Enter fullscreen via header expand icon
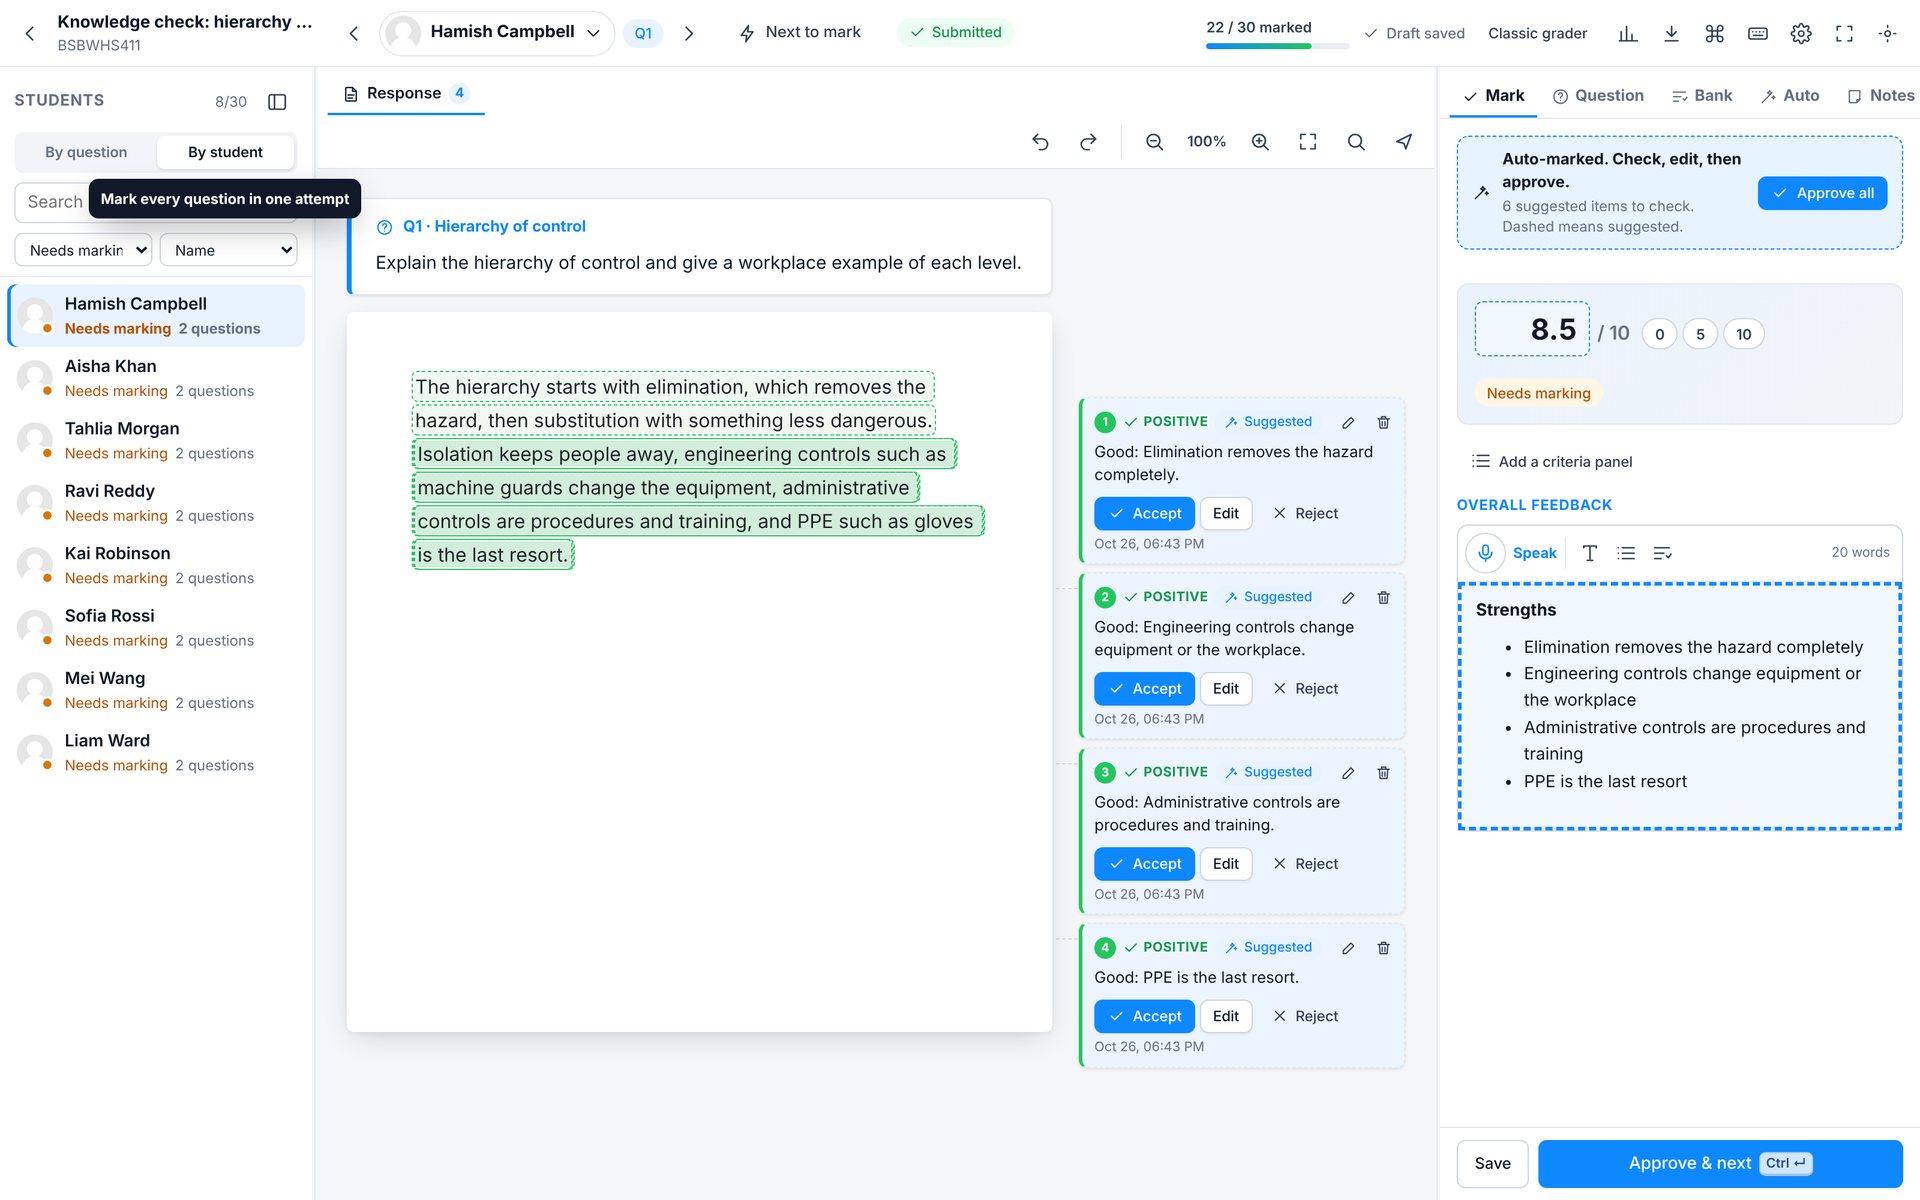 [1844, 34]
